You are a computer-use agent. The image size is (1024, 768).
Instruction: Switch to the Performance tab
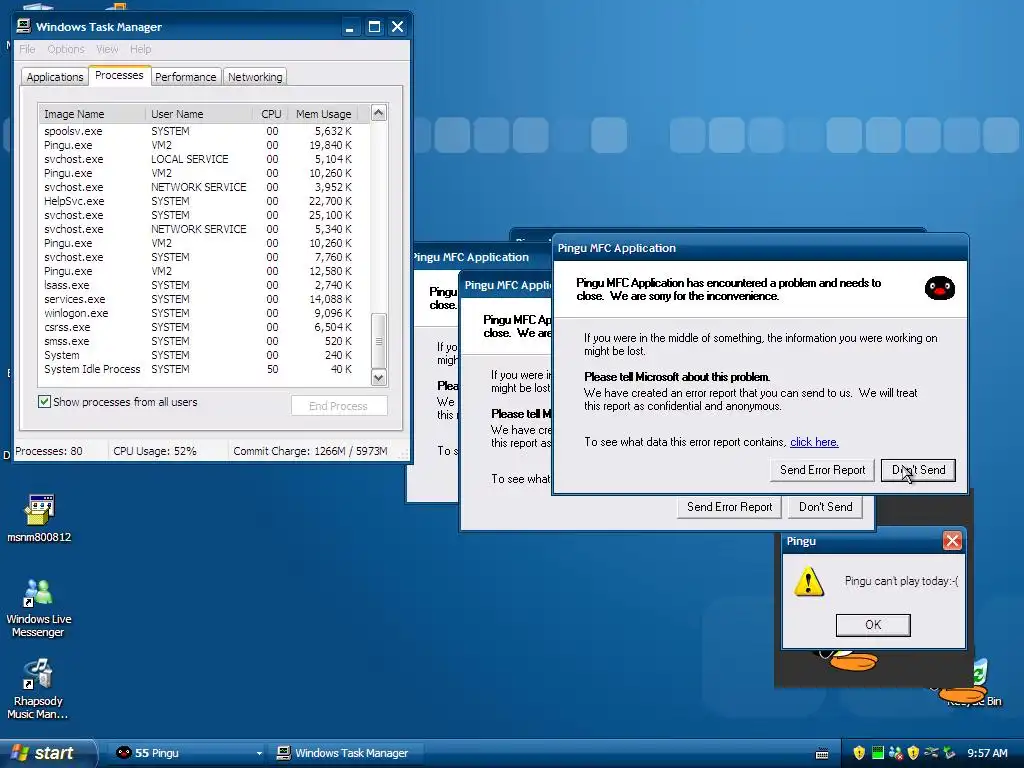185,77
